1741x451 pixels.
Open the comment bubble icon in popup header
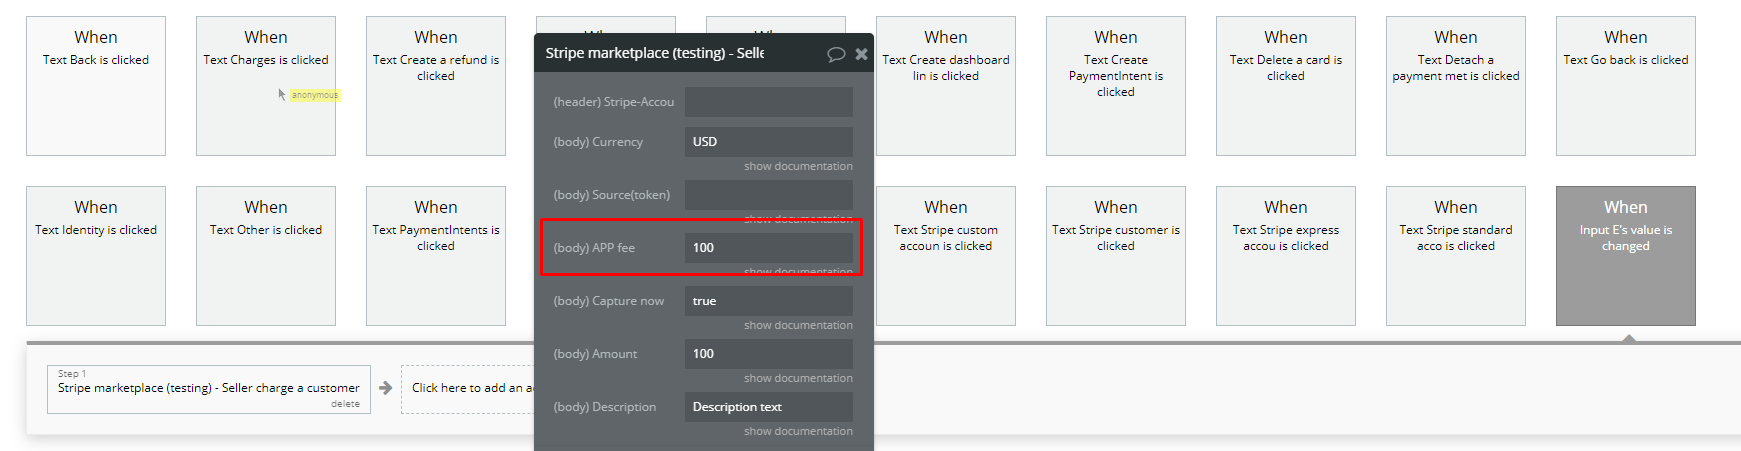(x=836, y=54)
